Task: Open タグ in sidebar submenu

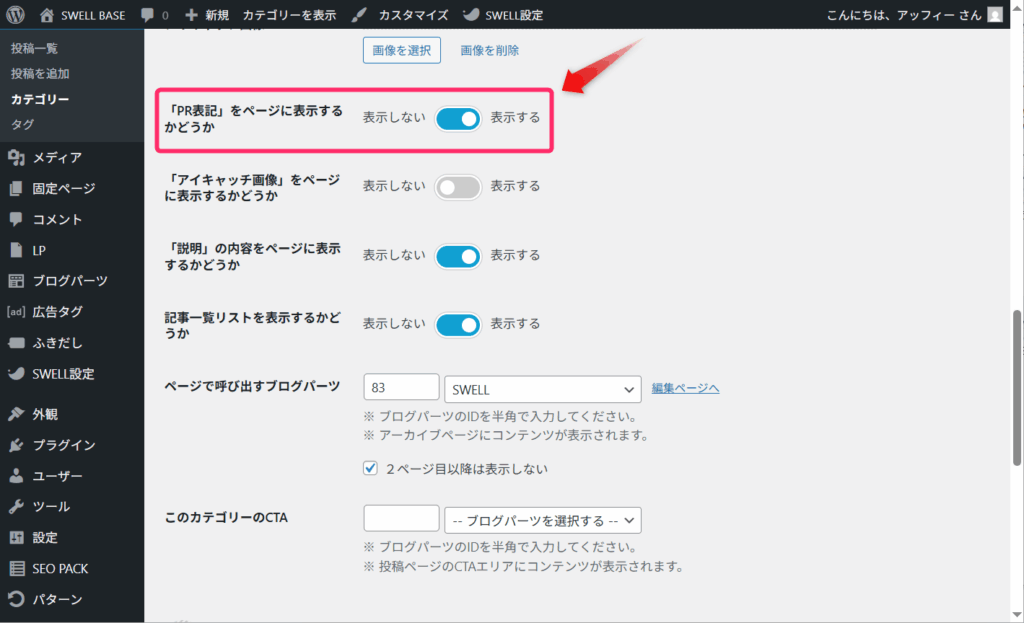Action: click(22, 124)
